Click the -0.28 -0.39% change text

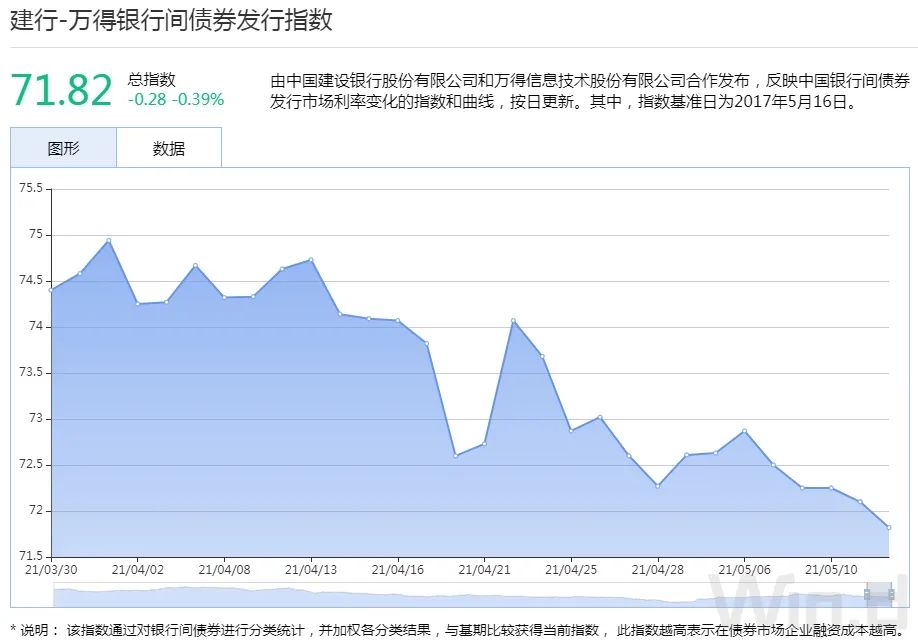176,100
